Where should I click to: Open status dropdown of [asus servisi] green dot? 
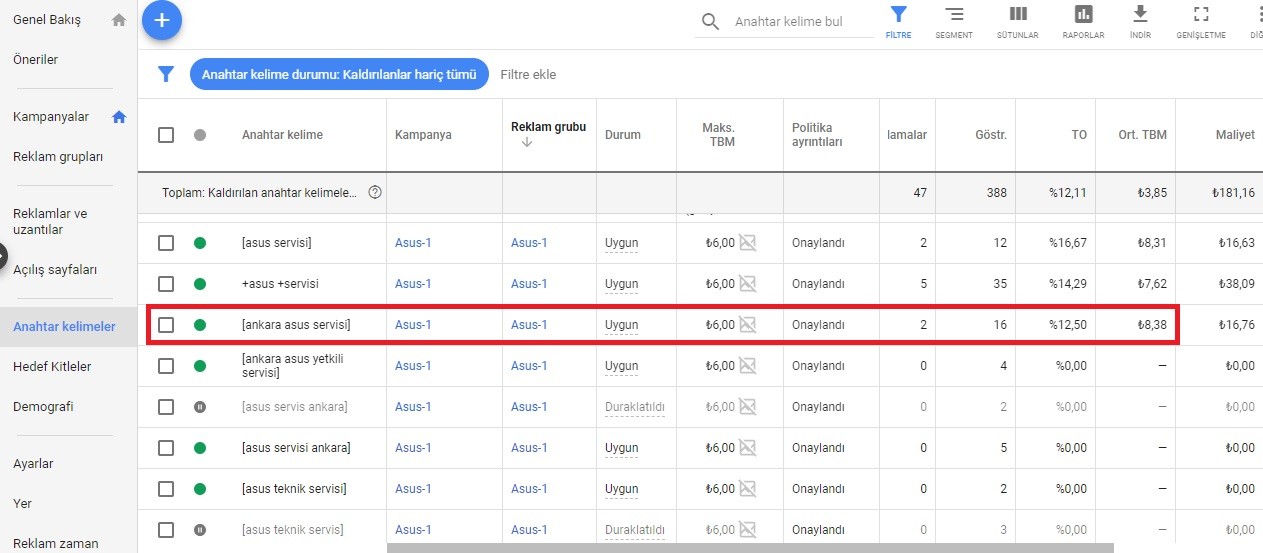pos(200,243)
